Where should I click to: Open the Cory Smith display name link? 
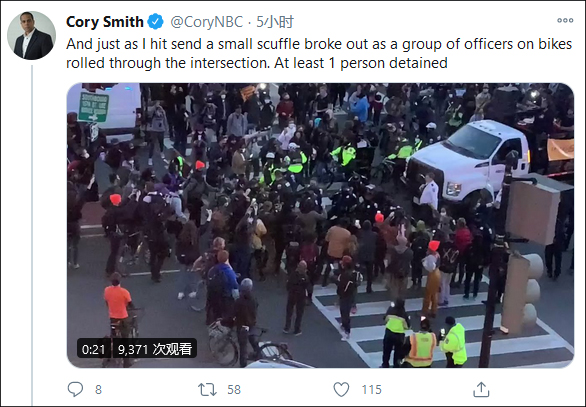tap(105, 22)
